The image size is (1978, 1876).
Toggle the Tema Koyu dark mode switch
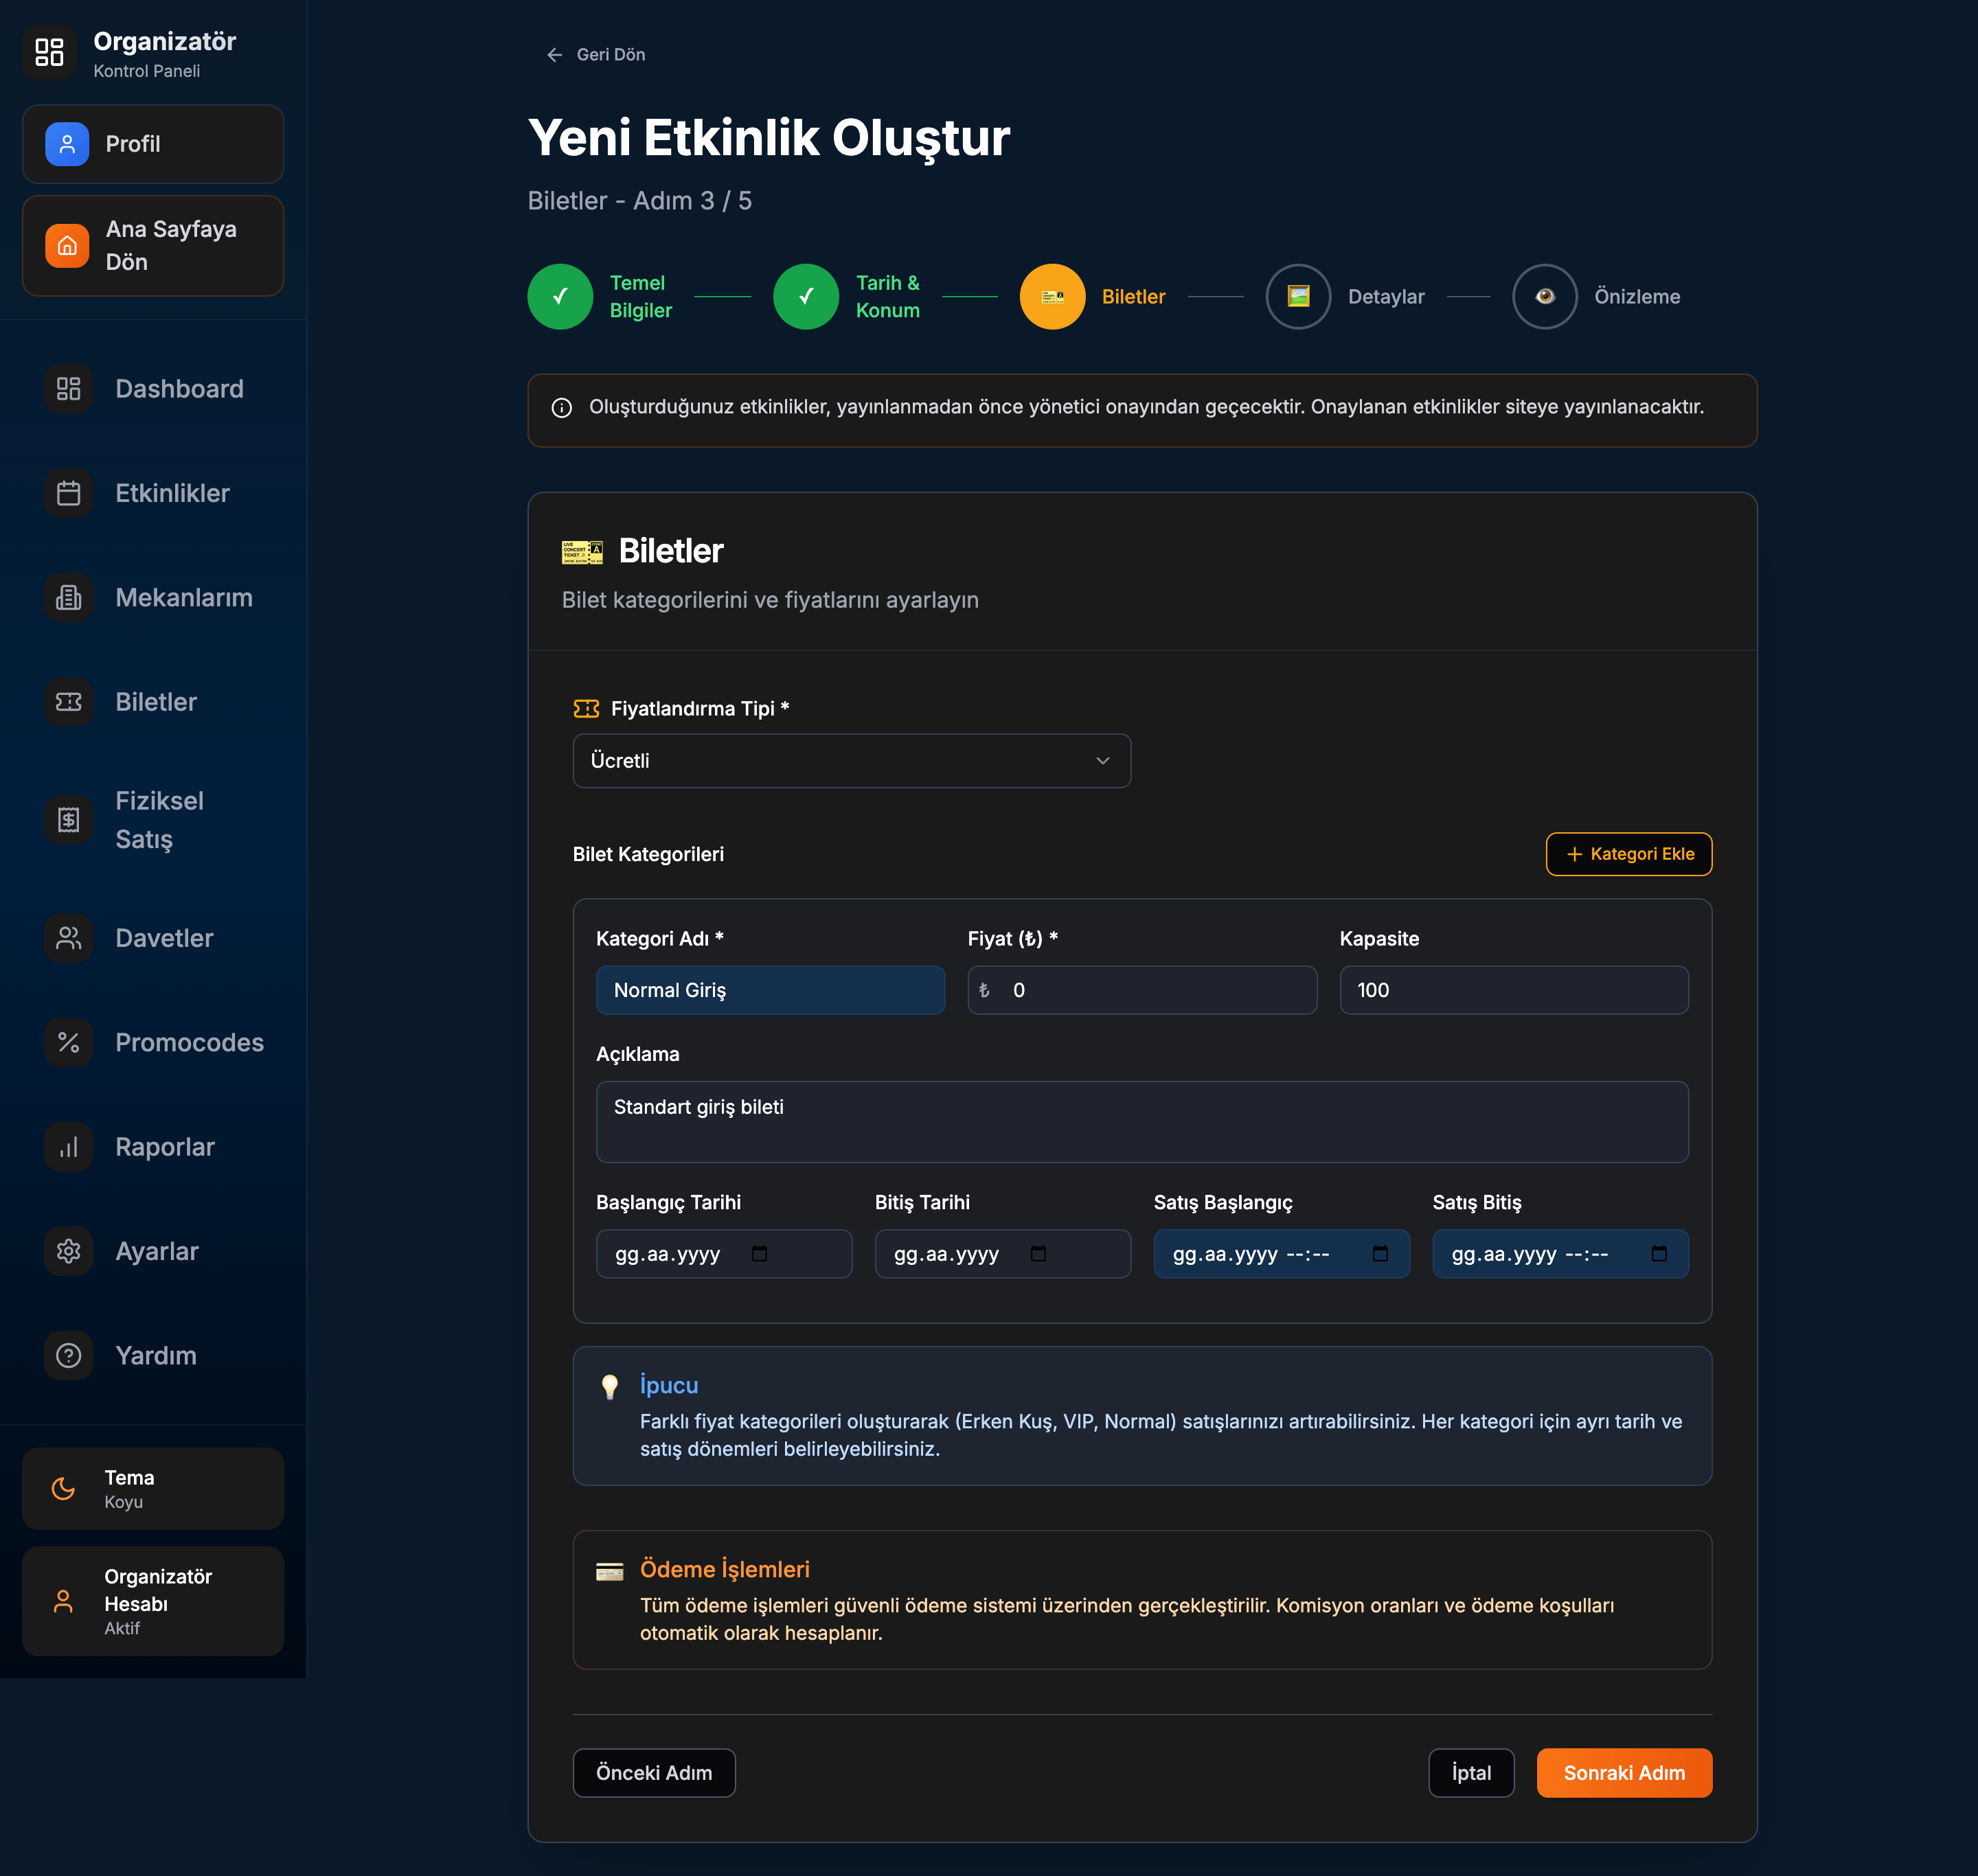pyautogui.click(x=152, y=1488)
